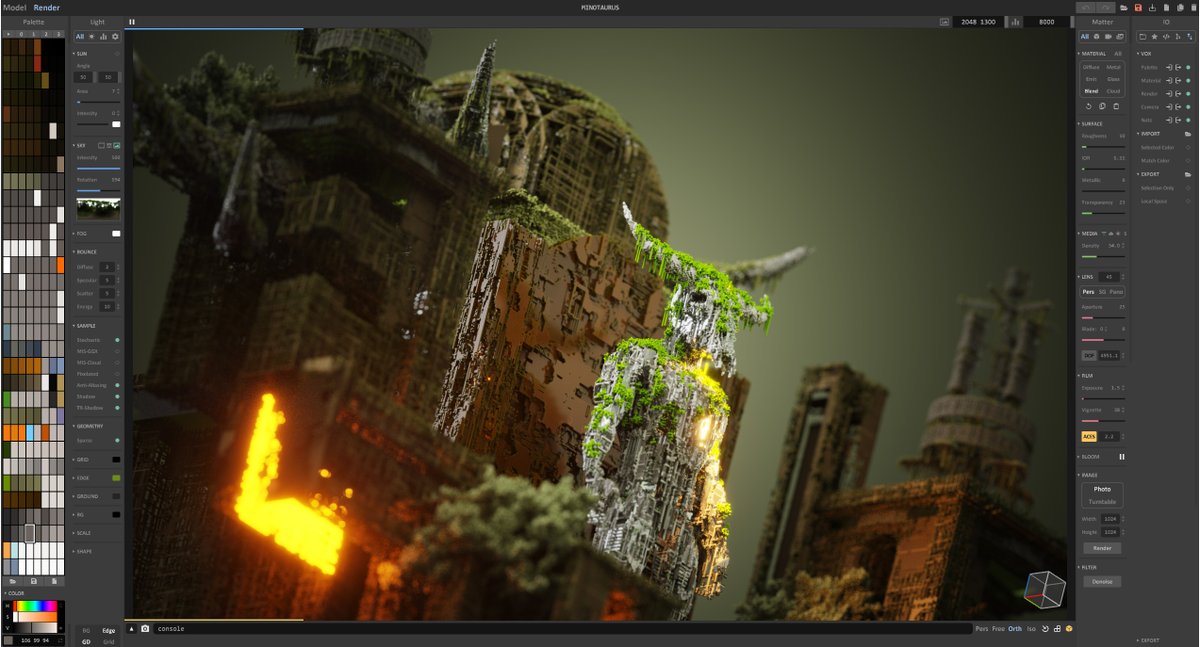Select the Glass material type

pos(1113,79)
